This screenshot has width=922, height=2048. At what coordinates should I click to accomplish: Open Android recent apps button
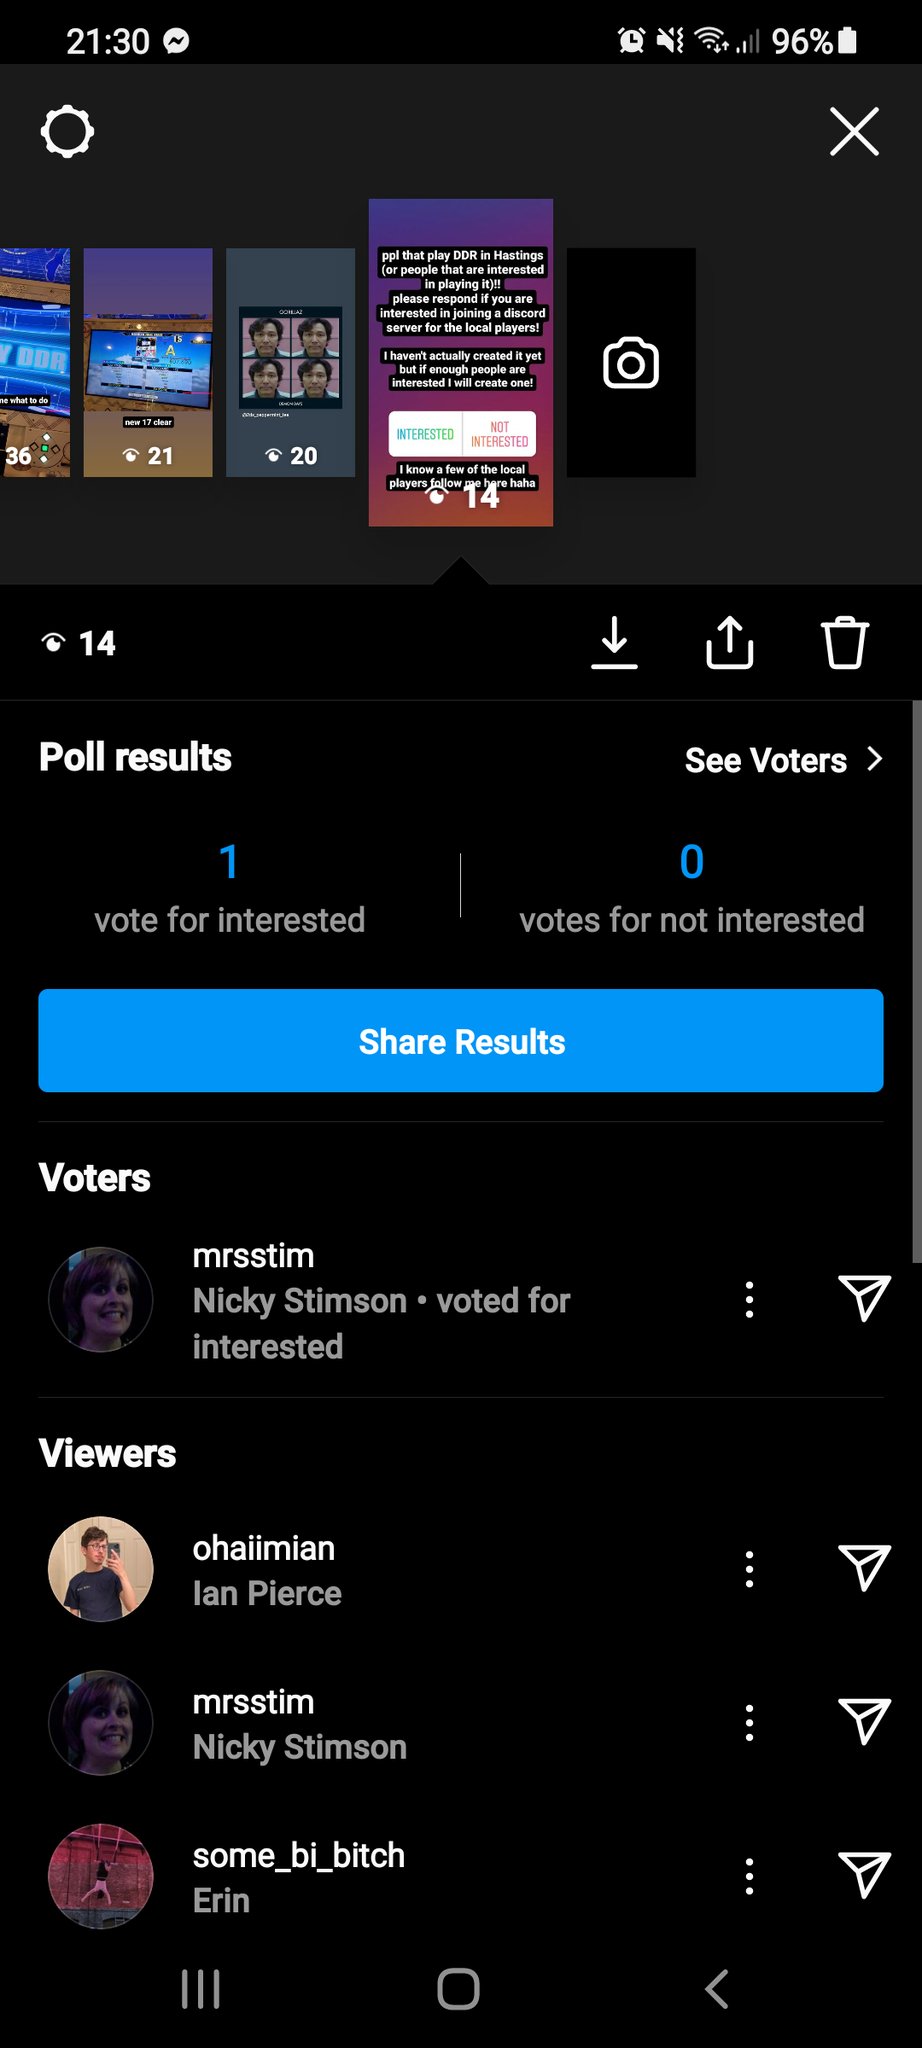pyautogui.click(x=201, y=1989)
